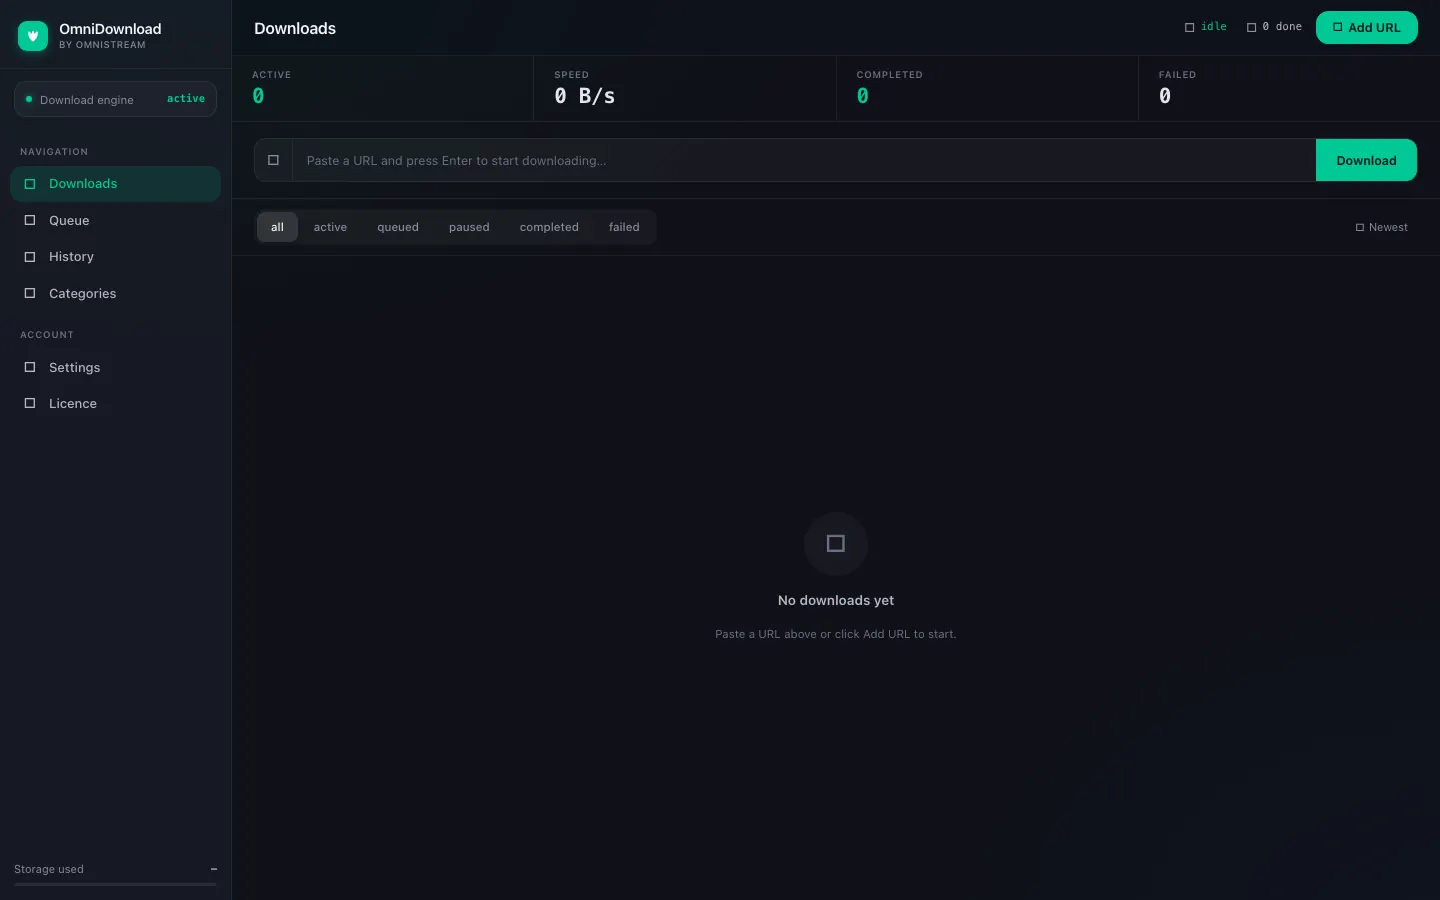Click the '0 done' counter text
Screen dimensions: 1440x900
(1282, 27)
